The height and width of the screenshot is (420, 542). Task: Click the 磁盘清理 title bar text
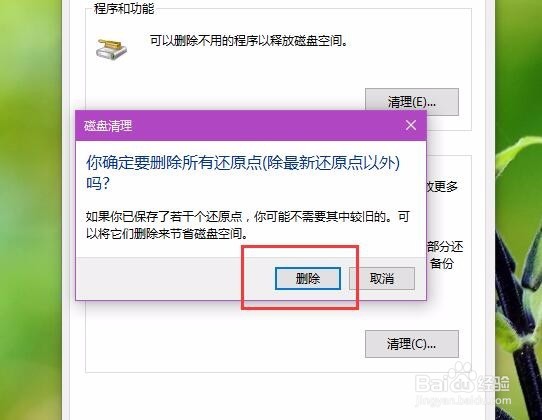108,126
